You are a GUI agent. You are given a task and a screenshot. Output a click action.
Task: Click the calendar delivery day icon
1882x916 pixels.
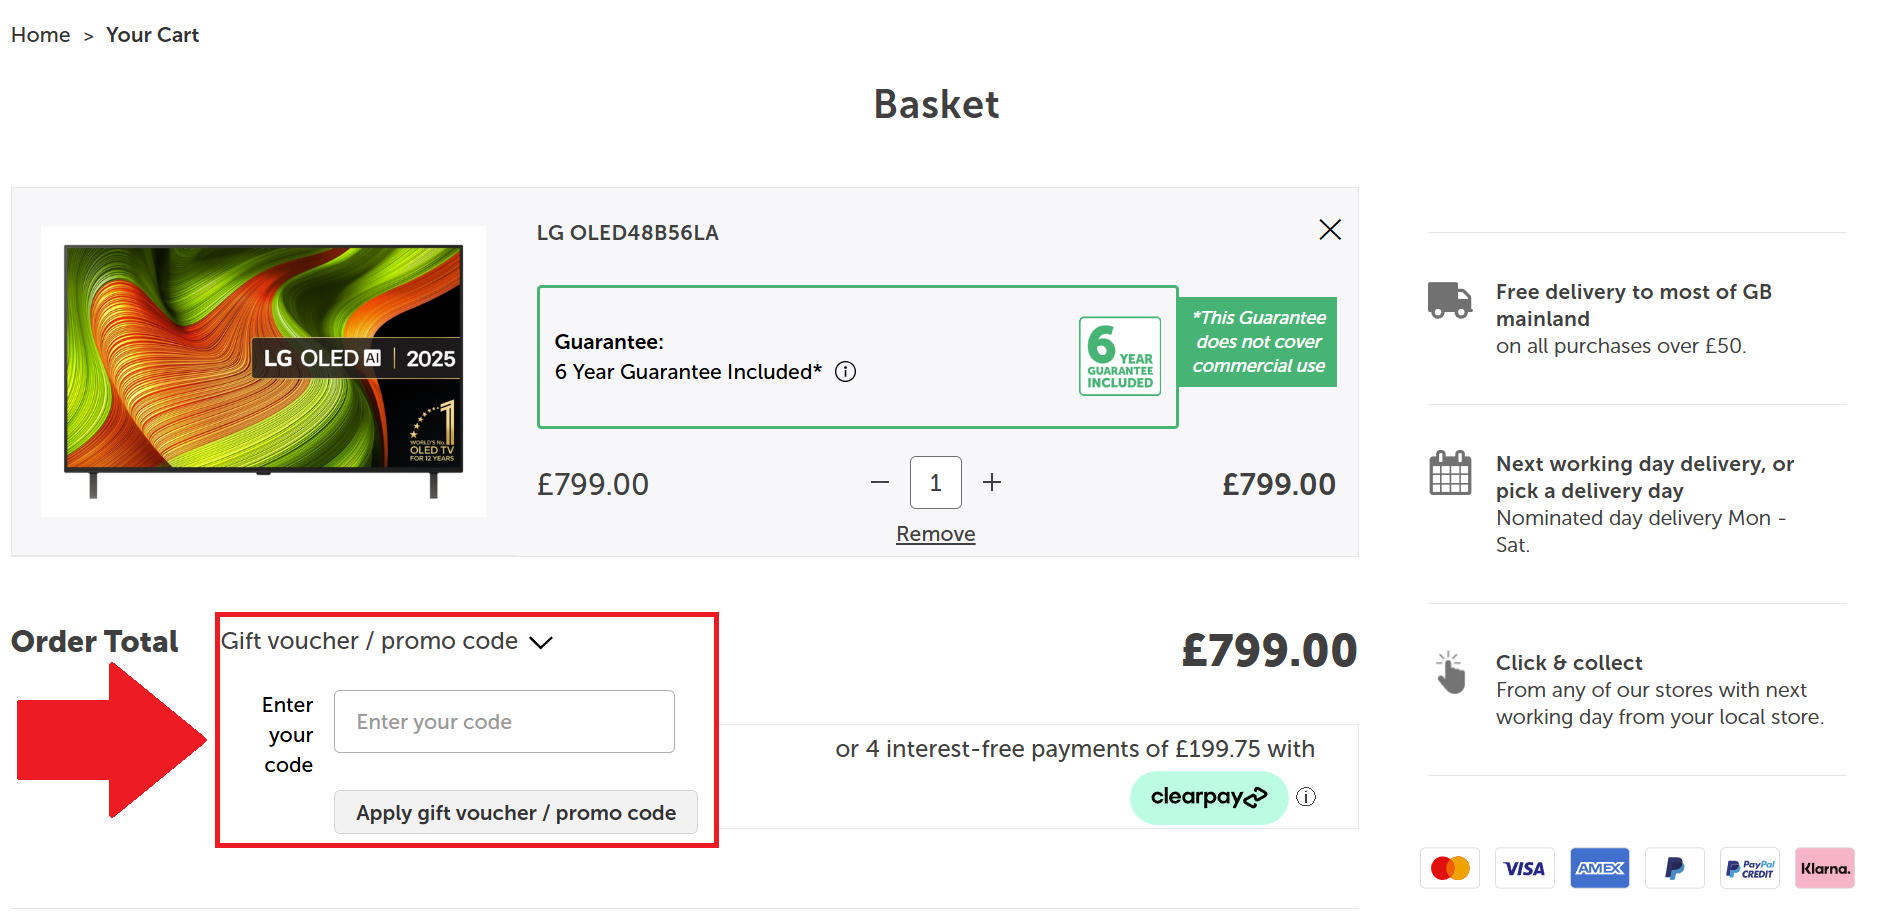[1450, 473]
